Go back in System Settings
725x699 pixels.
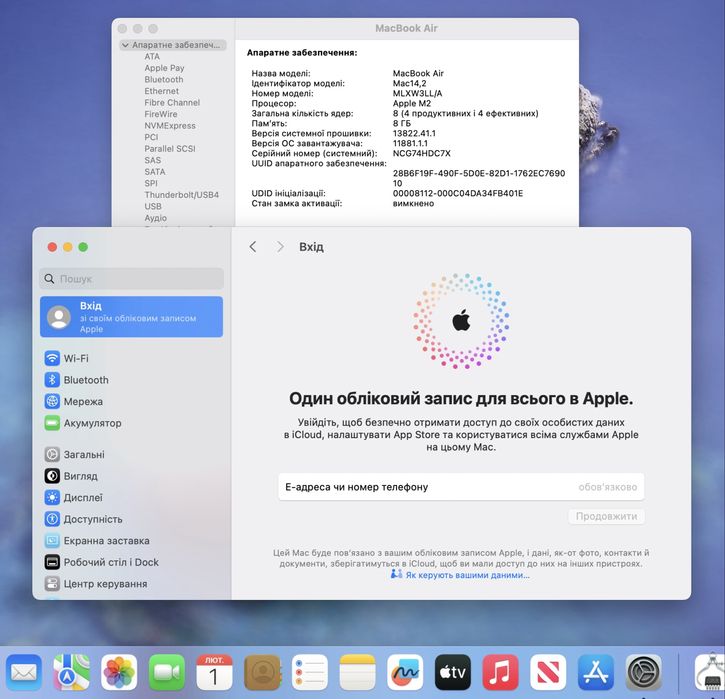pos(252,247)
